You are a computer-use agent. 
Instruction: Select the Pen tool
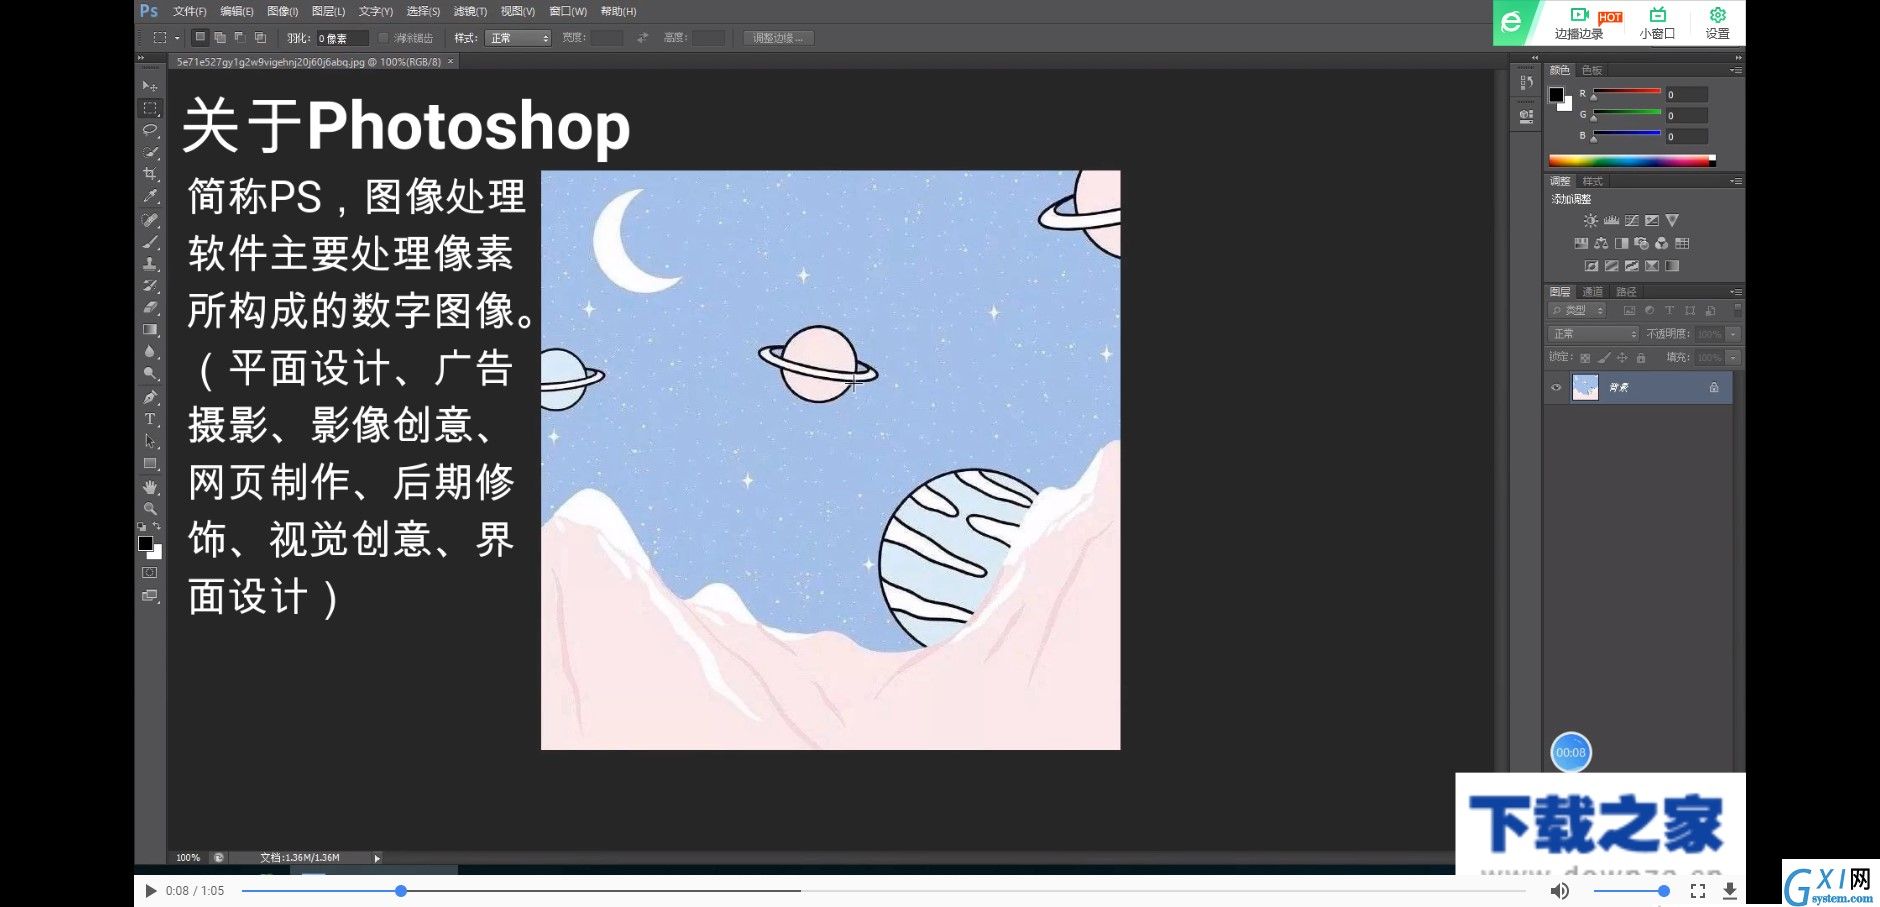(x=150, y=398)
